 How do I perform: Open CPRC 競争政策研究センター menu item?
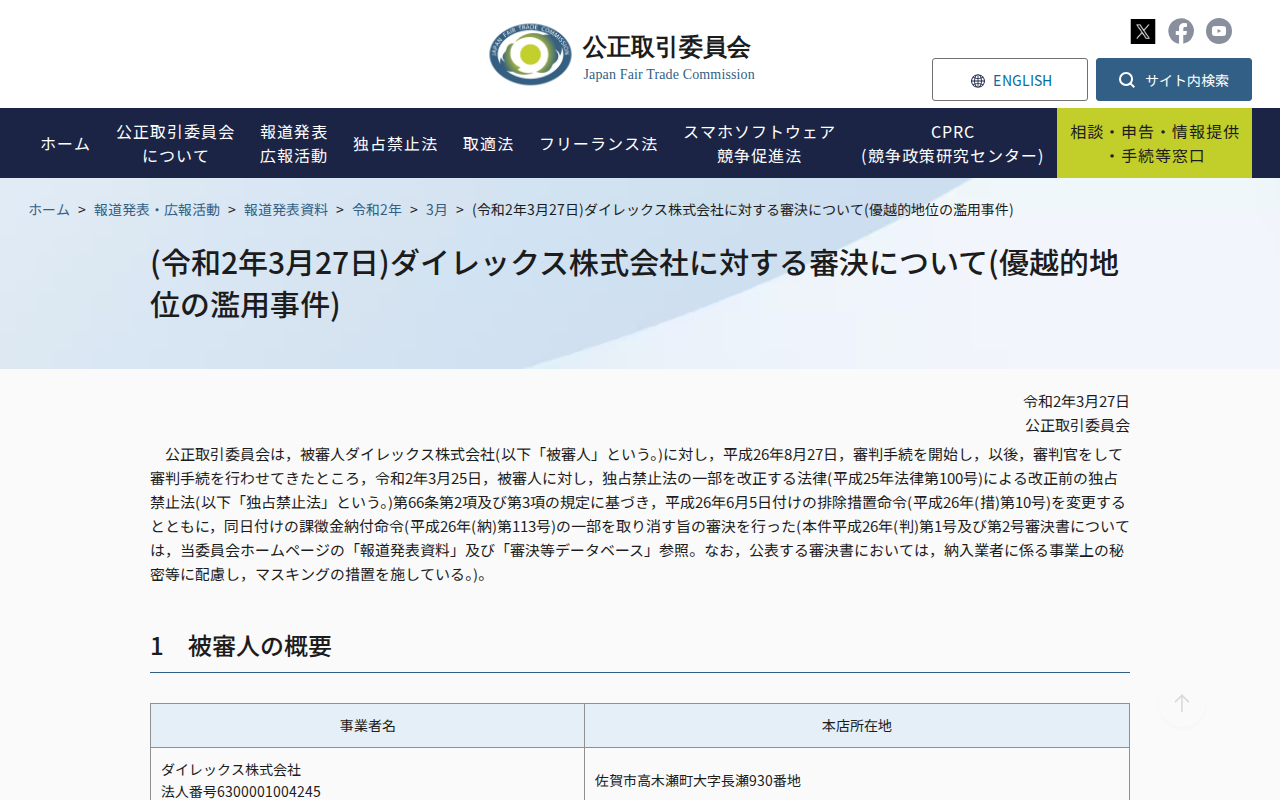952,144
